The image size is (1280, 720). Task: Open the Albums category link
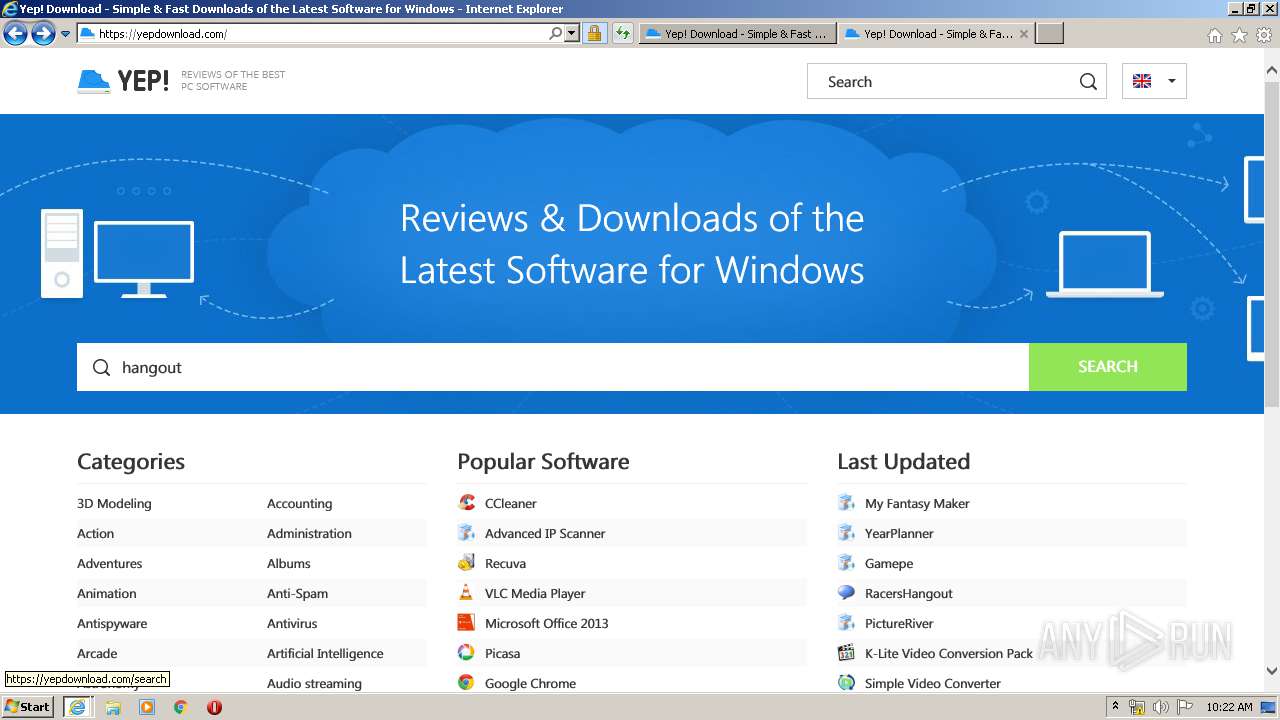coord(289,563)
